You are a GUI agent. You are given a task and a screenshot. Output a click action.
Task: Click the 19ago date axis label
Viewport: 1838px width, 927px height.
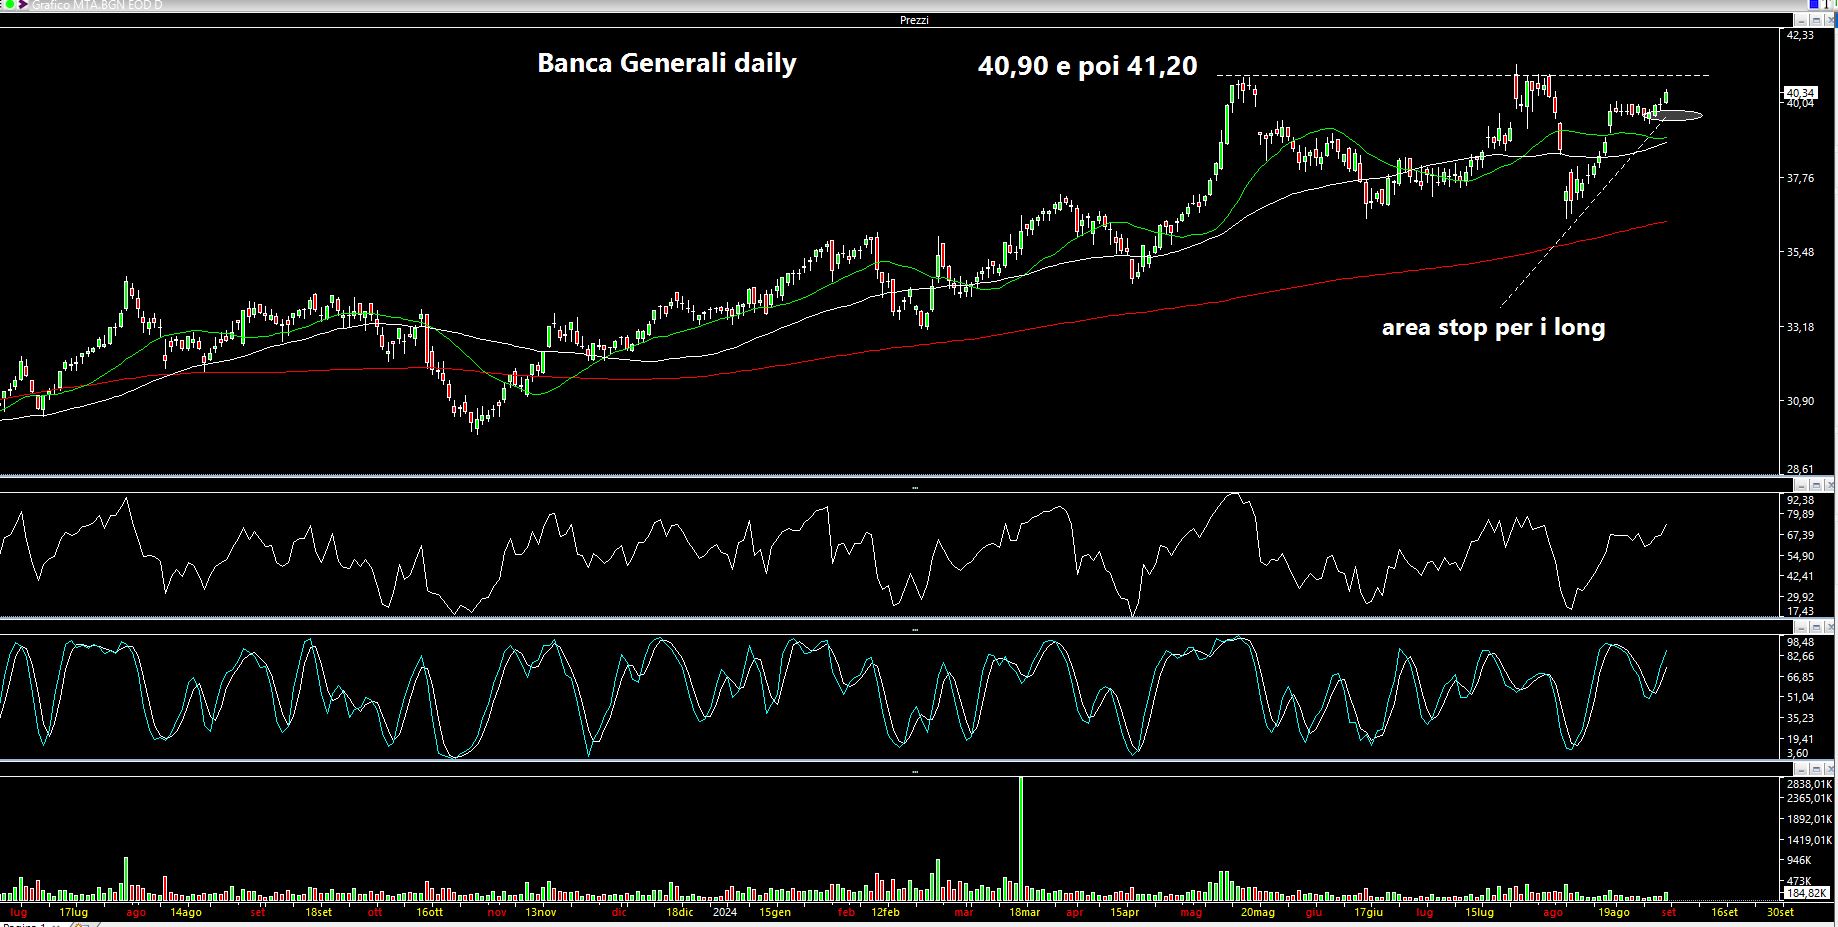[x=1614, y=912]
